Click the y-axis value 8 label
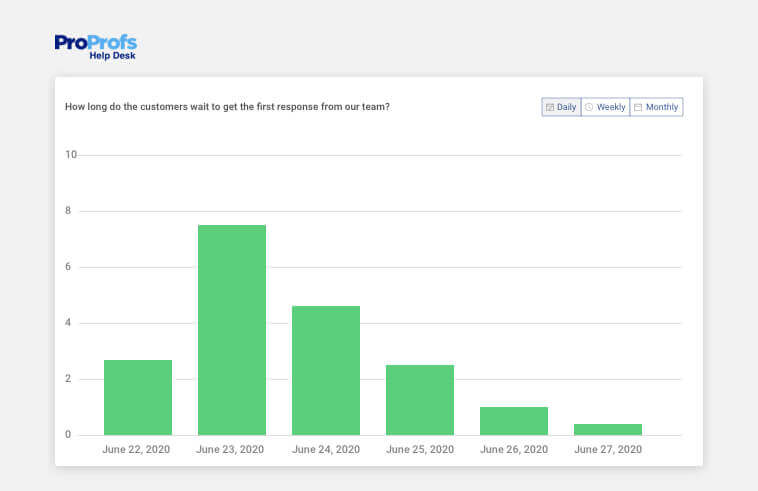758x491 pixels. pos(69,211)
